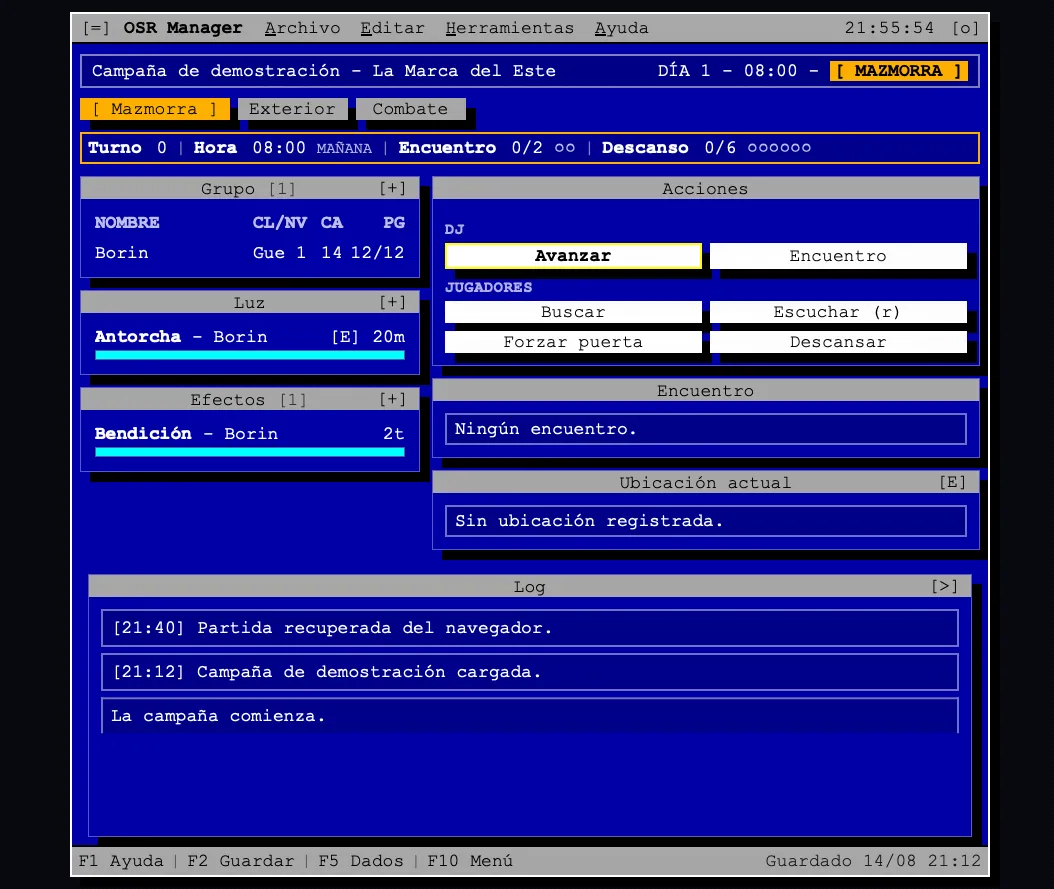Toggle the [E] marker on Antorcha
1054x889 pixels.
click(x=345, y=337)
